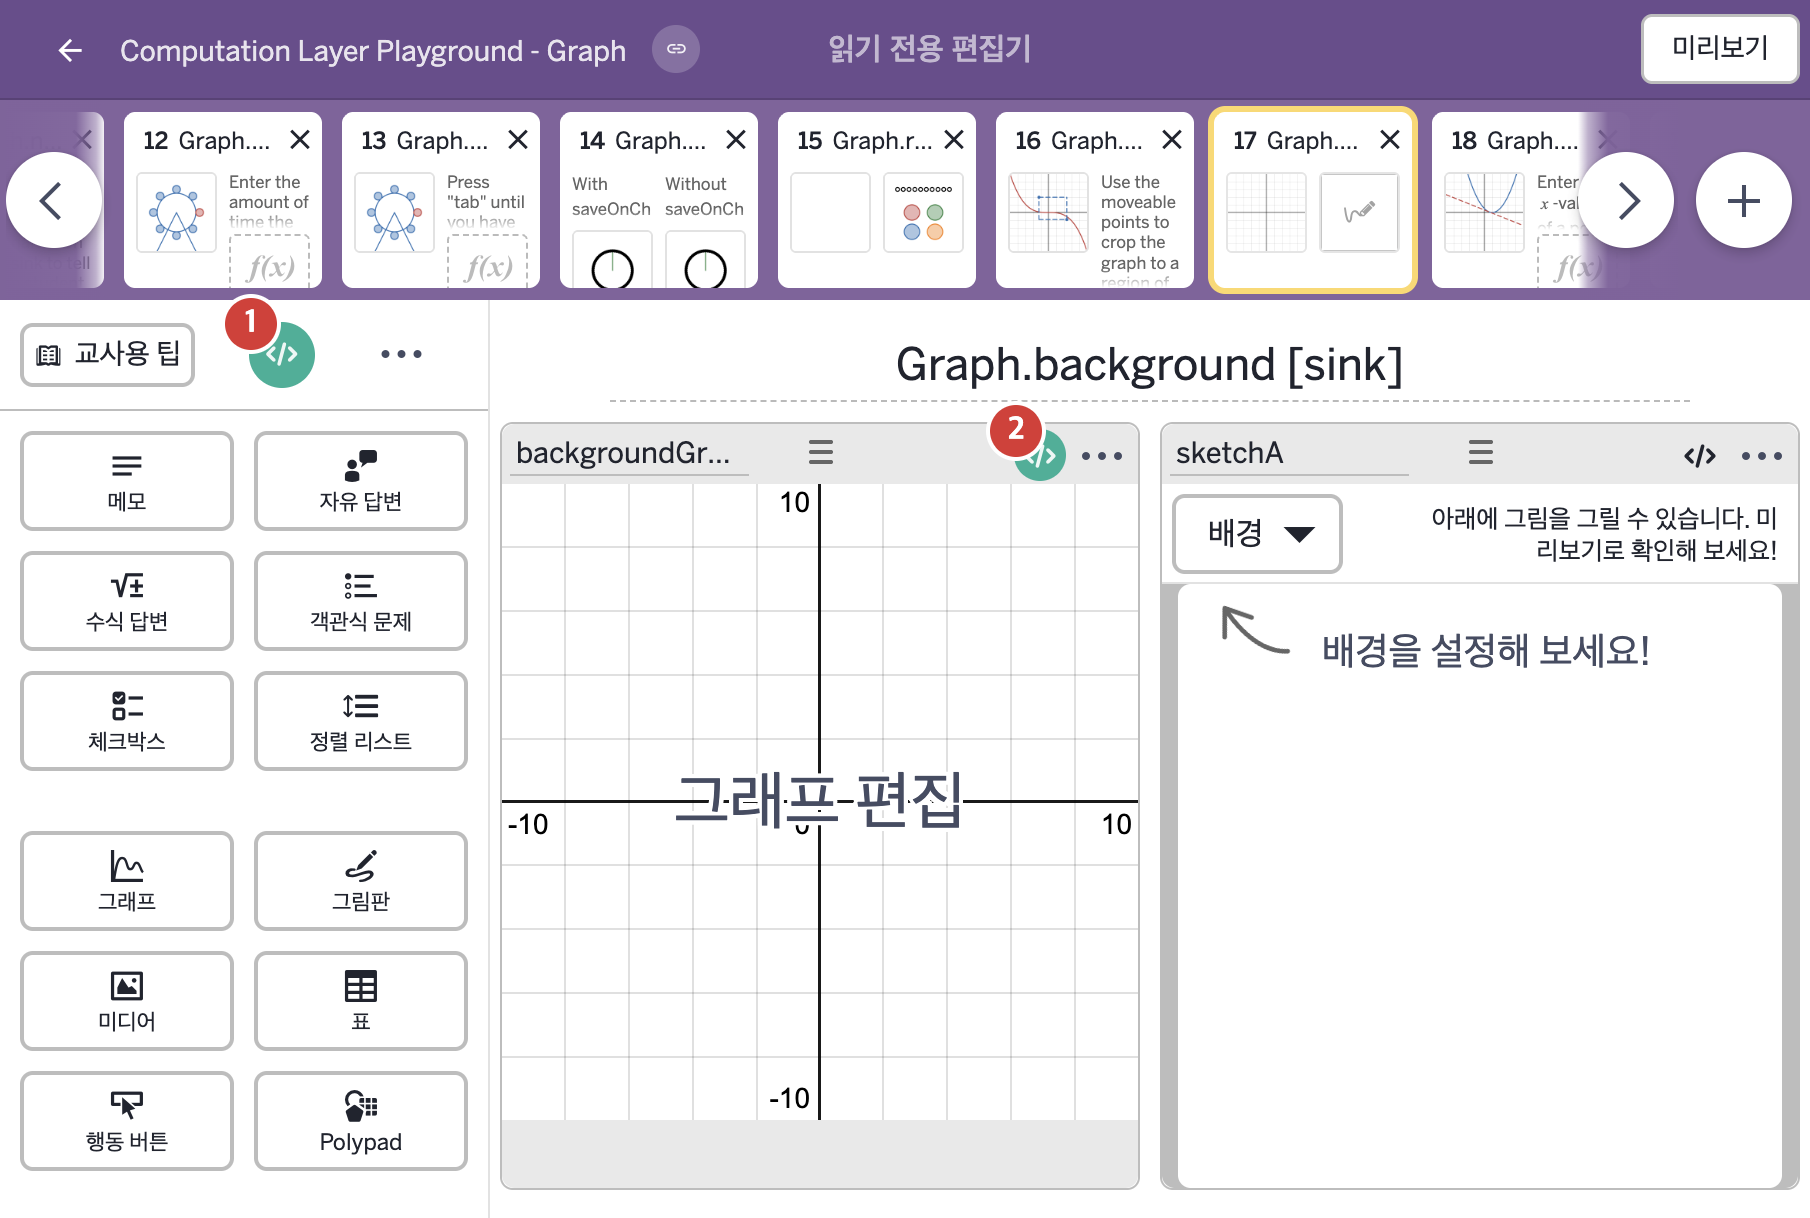Close screen 12 tab
The image size is (1810, 1218).
click(300, 140)
